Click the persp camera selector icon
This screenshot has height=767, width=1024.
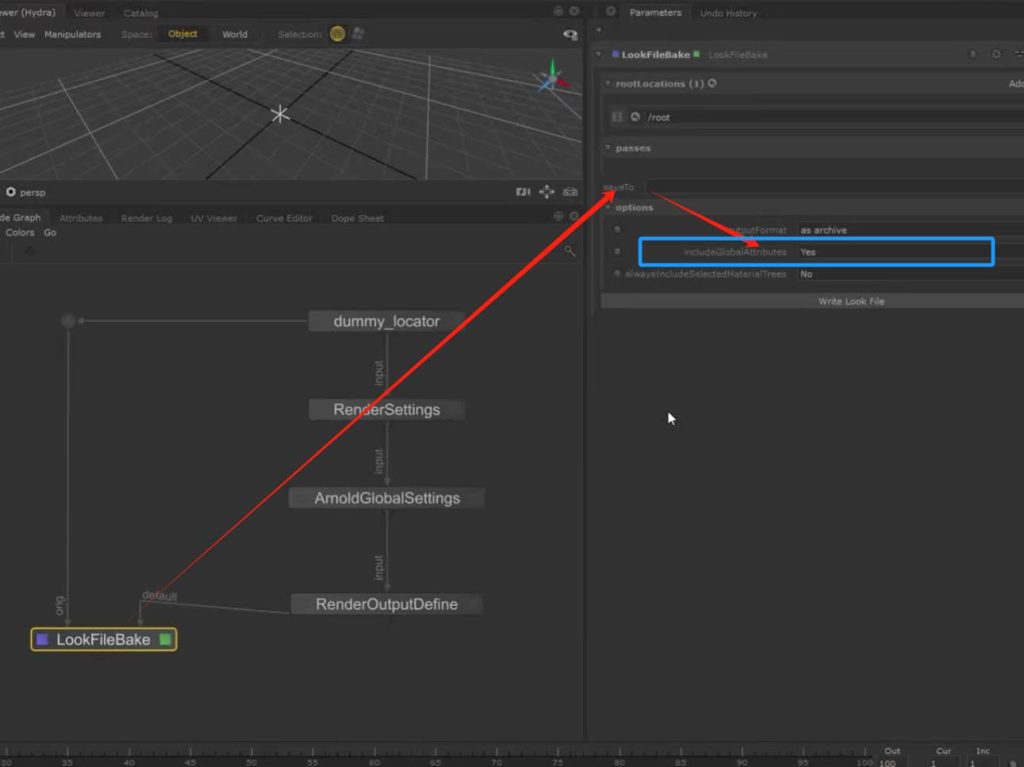tap(11, 192)
